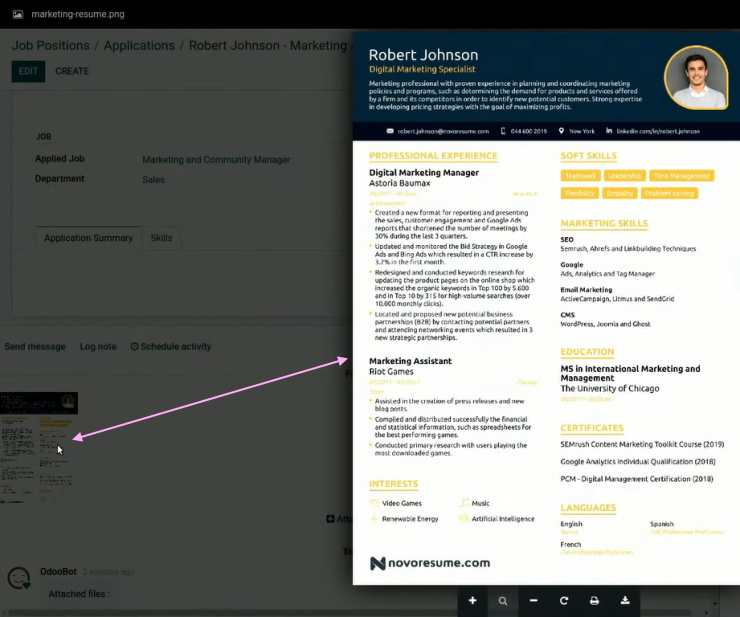Screen dimensions: 740x617
Task: Click the Leadership soft skill tag
Action: [624, 176]
